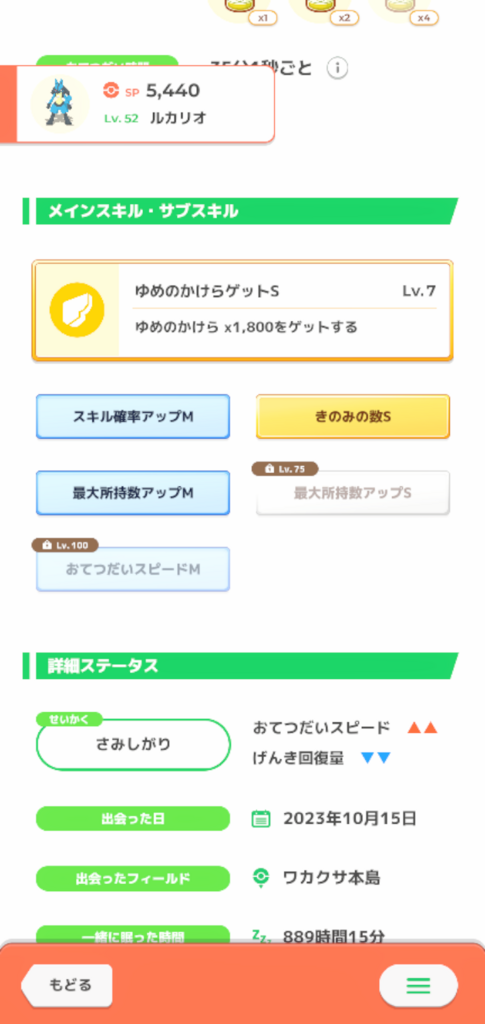Tap the もどる back button

click(x=67, y=985)
